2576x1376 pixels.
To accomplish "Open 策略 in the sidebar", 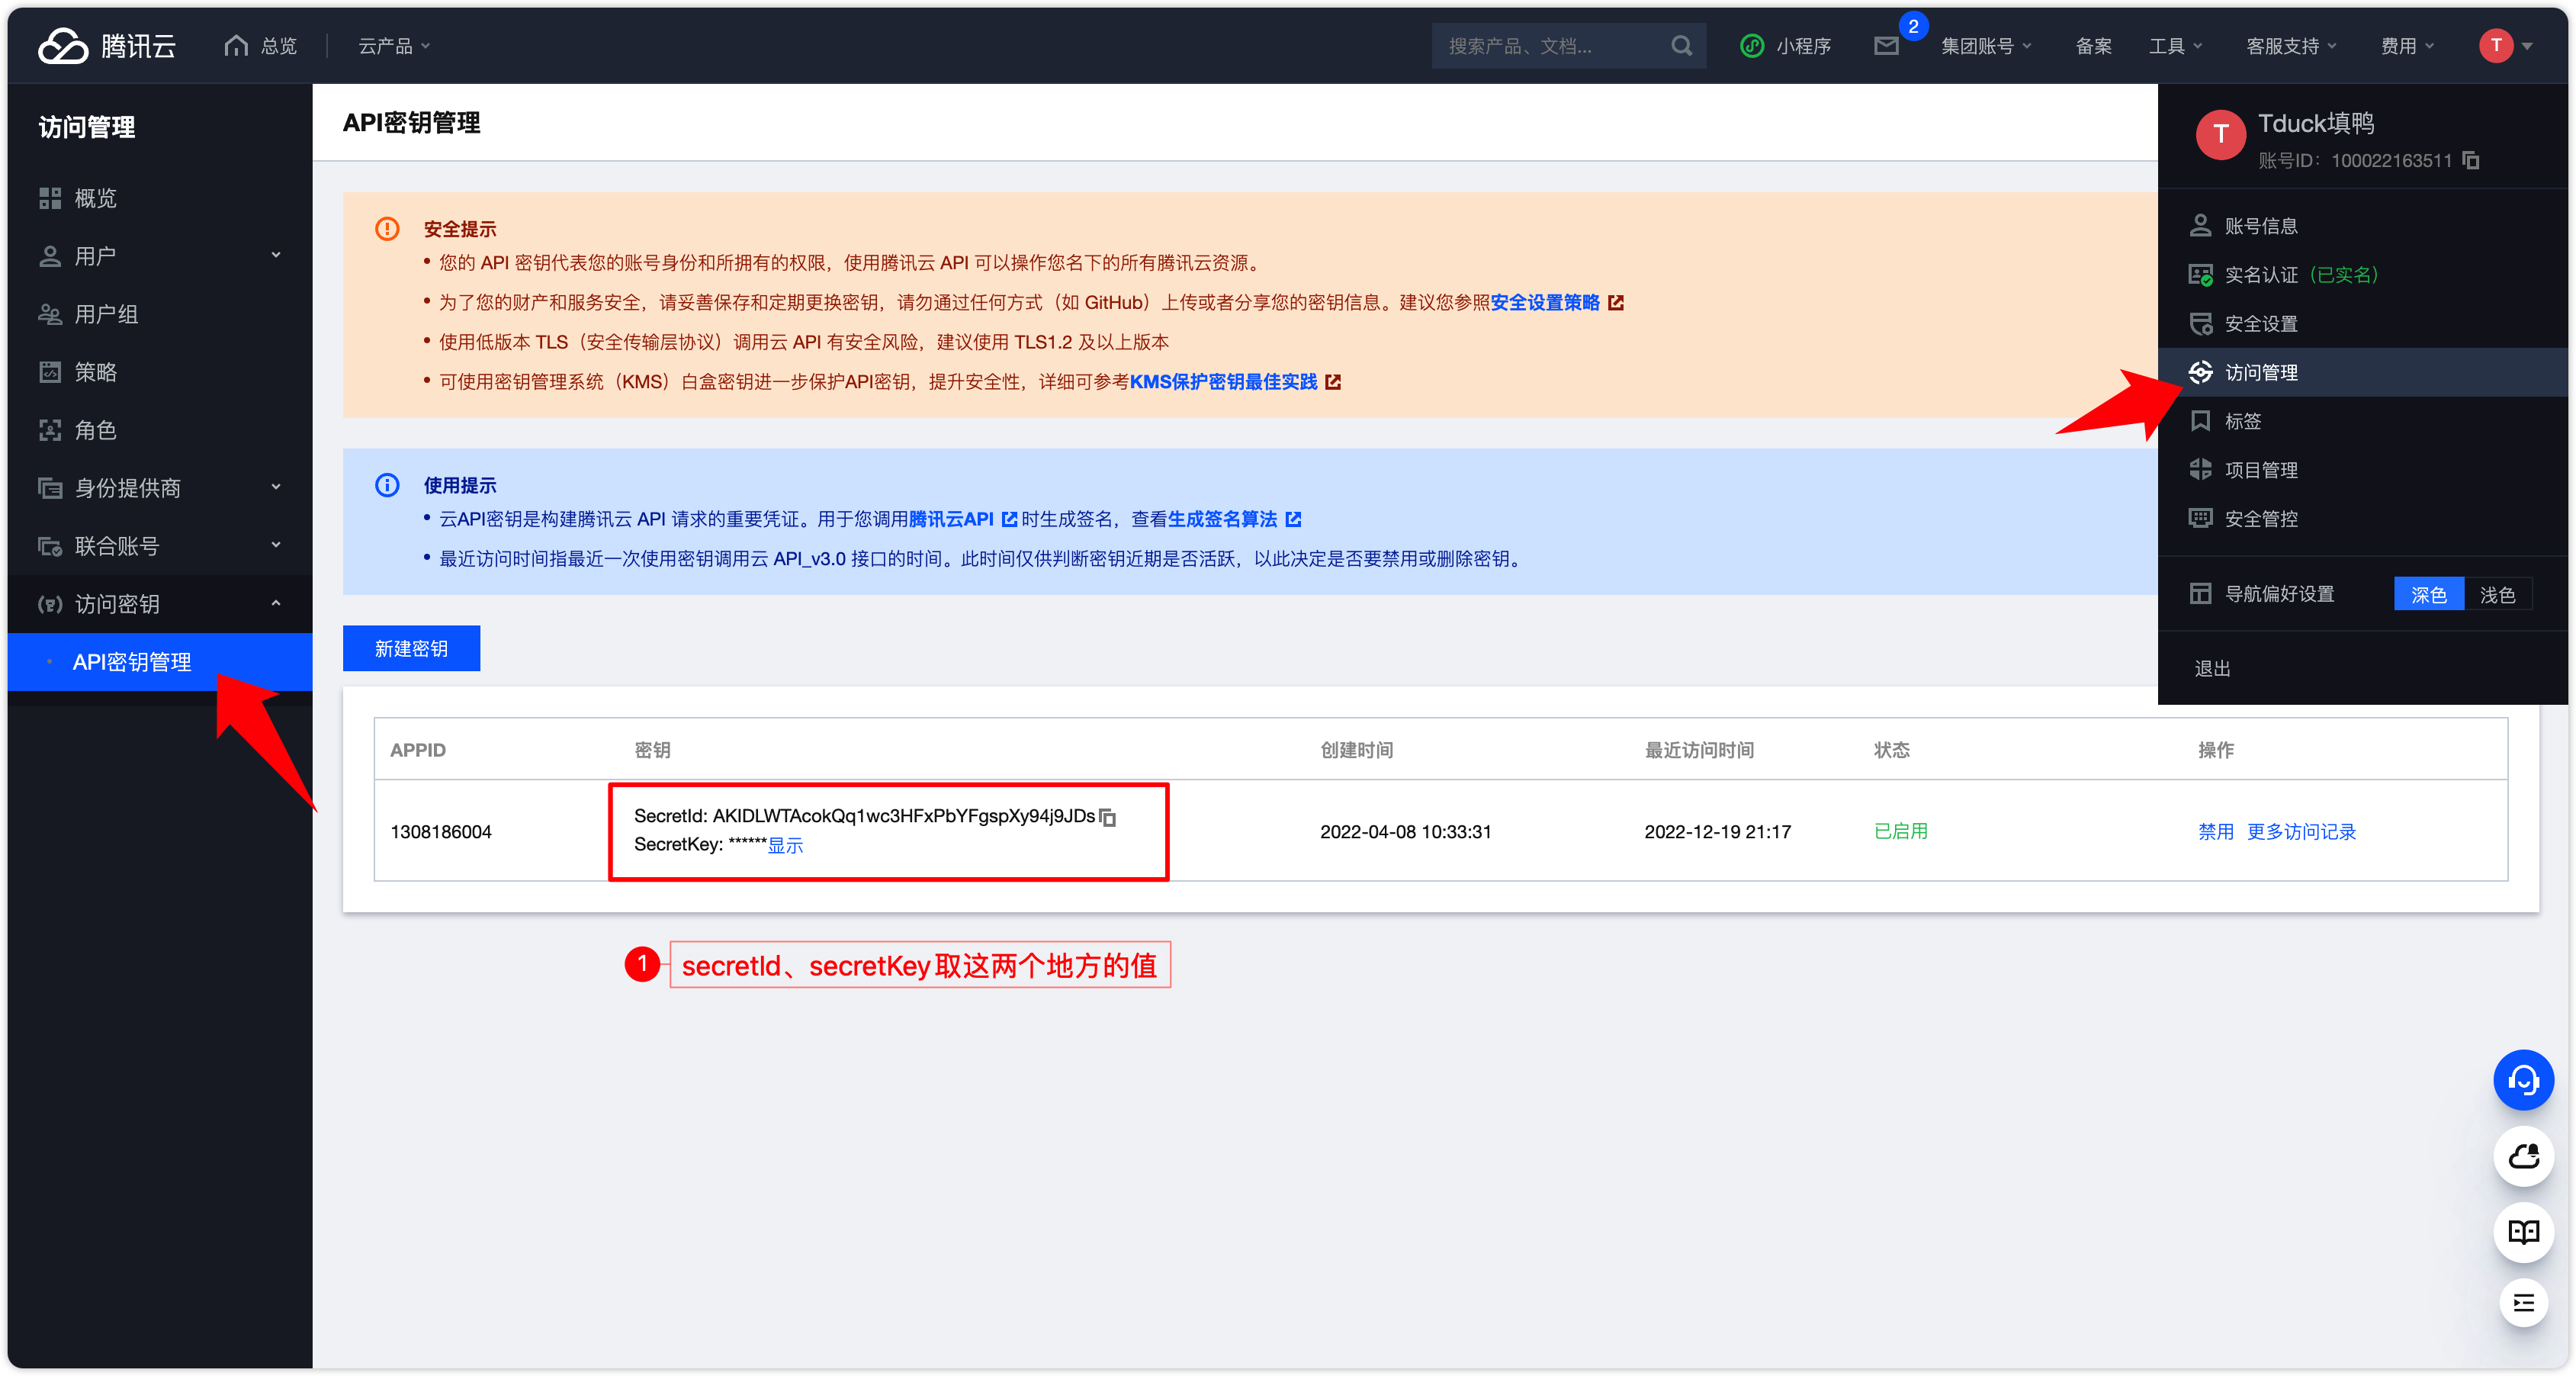I will tap(96, 372).
